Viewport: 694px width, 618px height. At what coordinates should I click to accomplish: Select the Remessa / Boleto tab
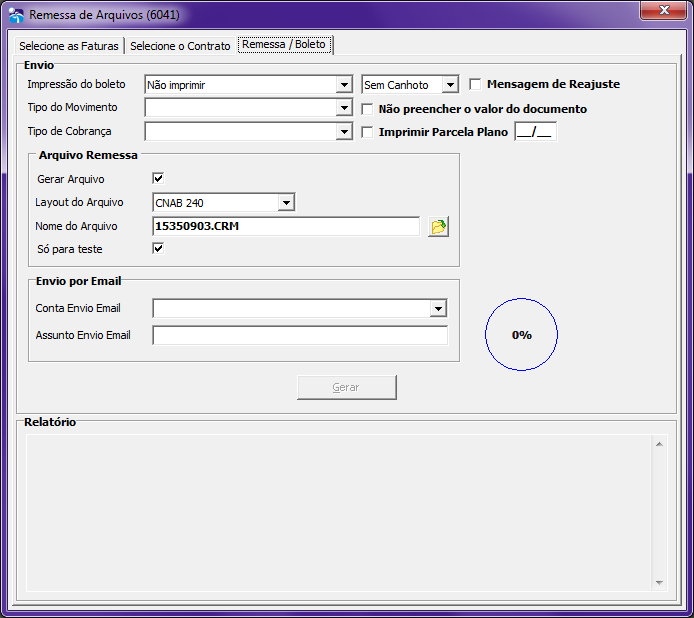point(284,44)
